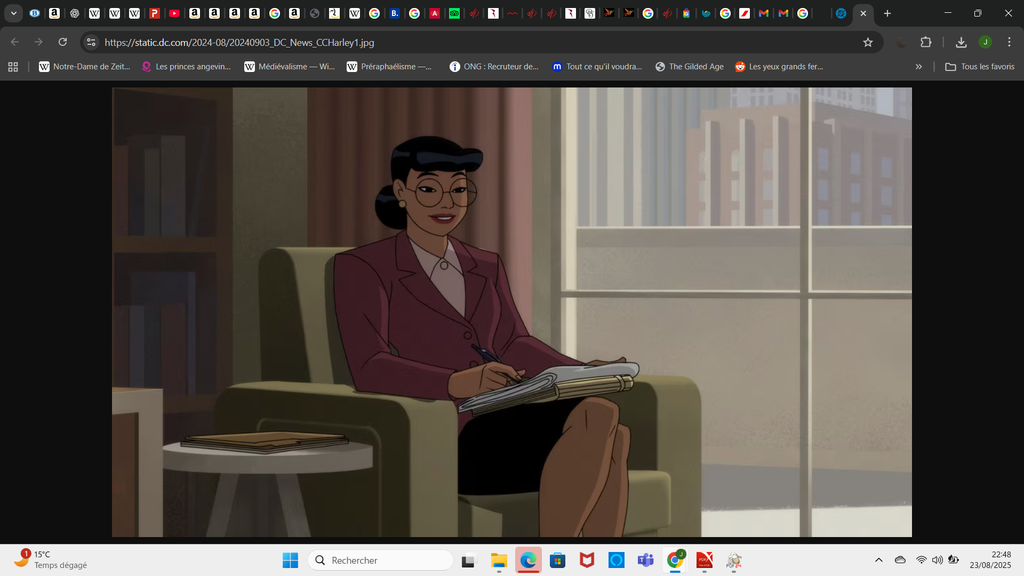Screen dimensions: 1024x576
Task: Bookmark this page with the star icon
Action: (868, 42)
